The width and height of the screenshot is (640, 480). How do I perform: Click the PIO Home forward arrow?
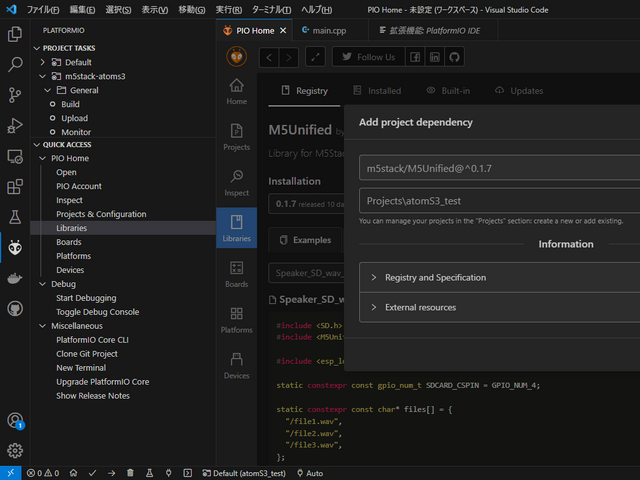[x=289, y=57]
